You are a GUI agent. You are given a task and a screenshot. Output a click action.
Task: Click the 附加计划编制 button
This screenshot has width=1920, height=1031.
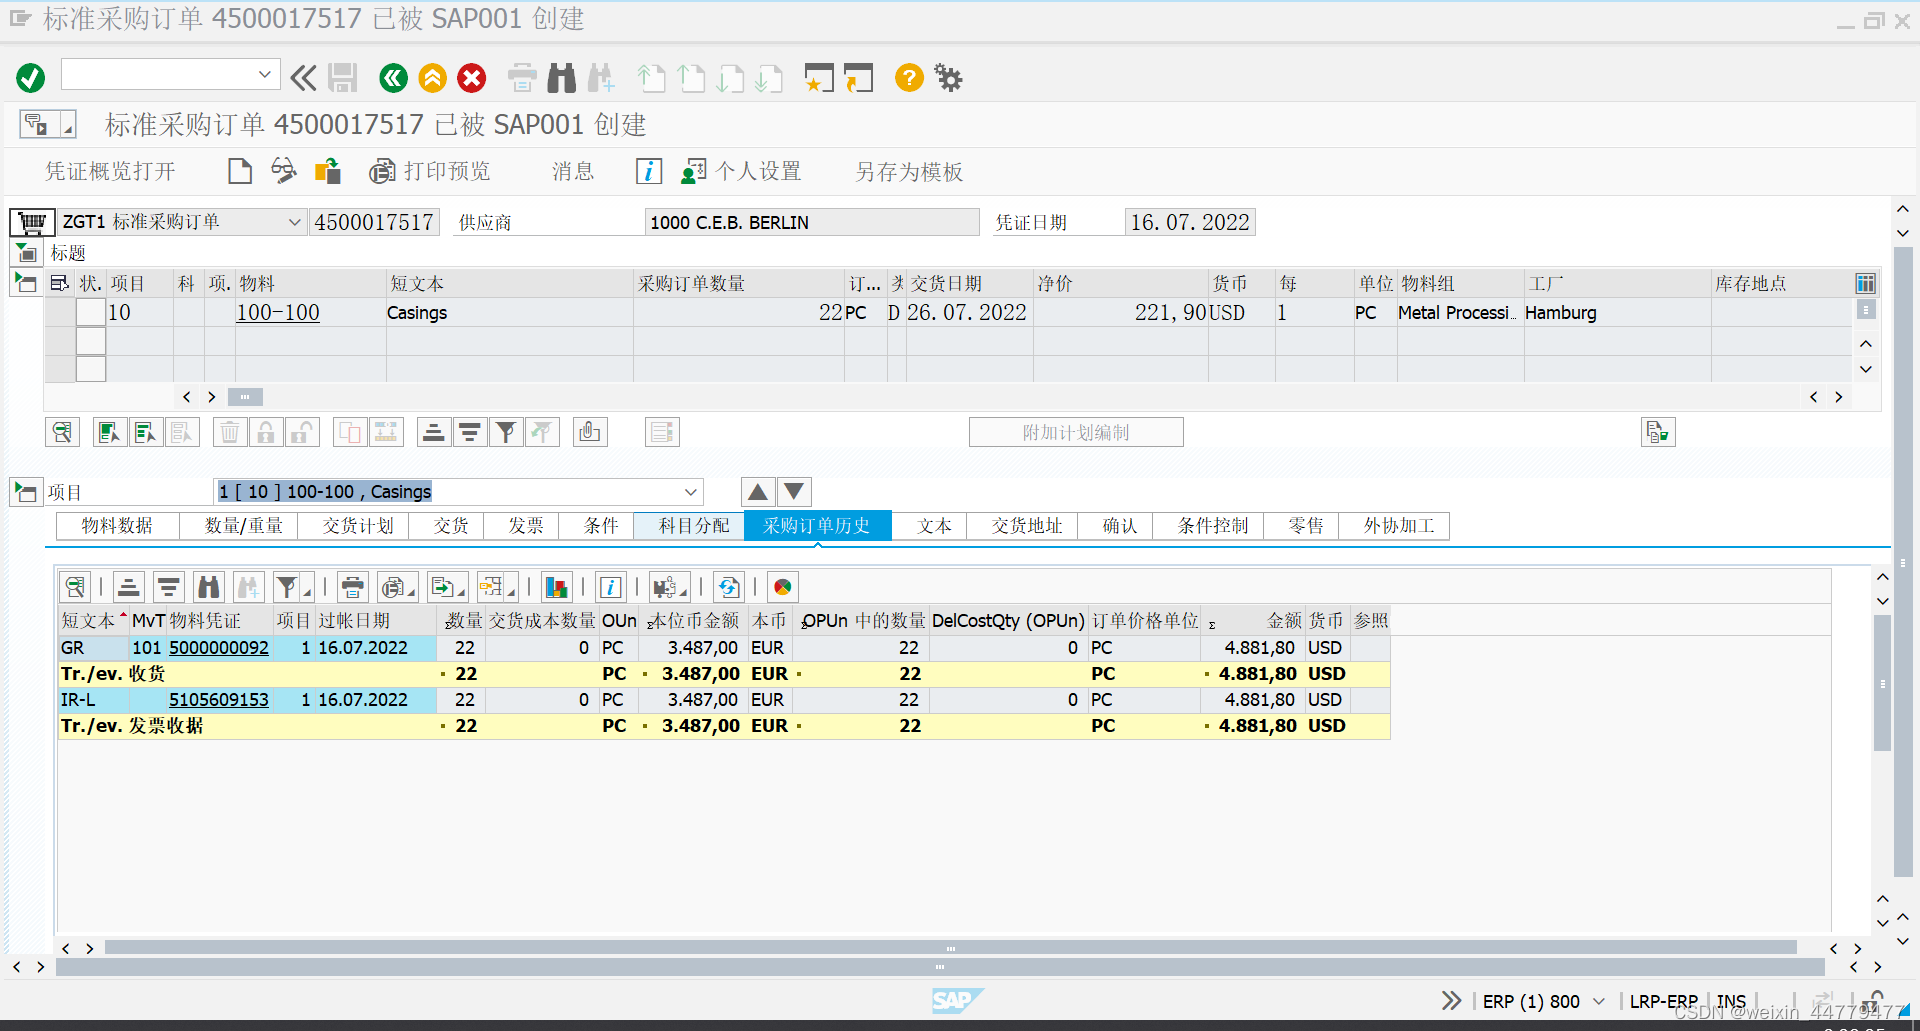(x=1076, y=432)
